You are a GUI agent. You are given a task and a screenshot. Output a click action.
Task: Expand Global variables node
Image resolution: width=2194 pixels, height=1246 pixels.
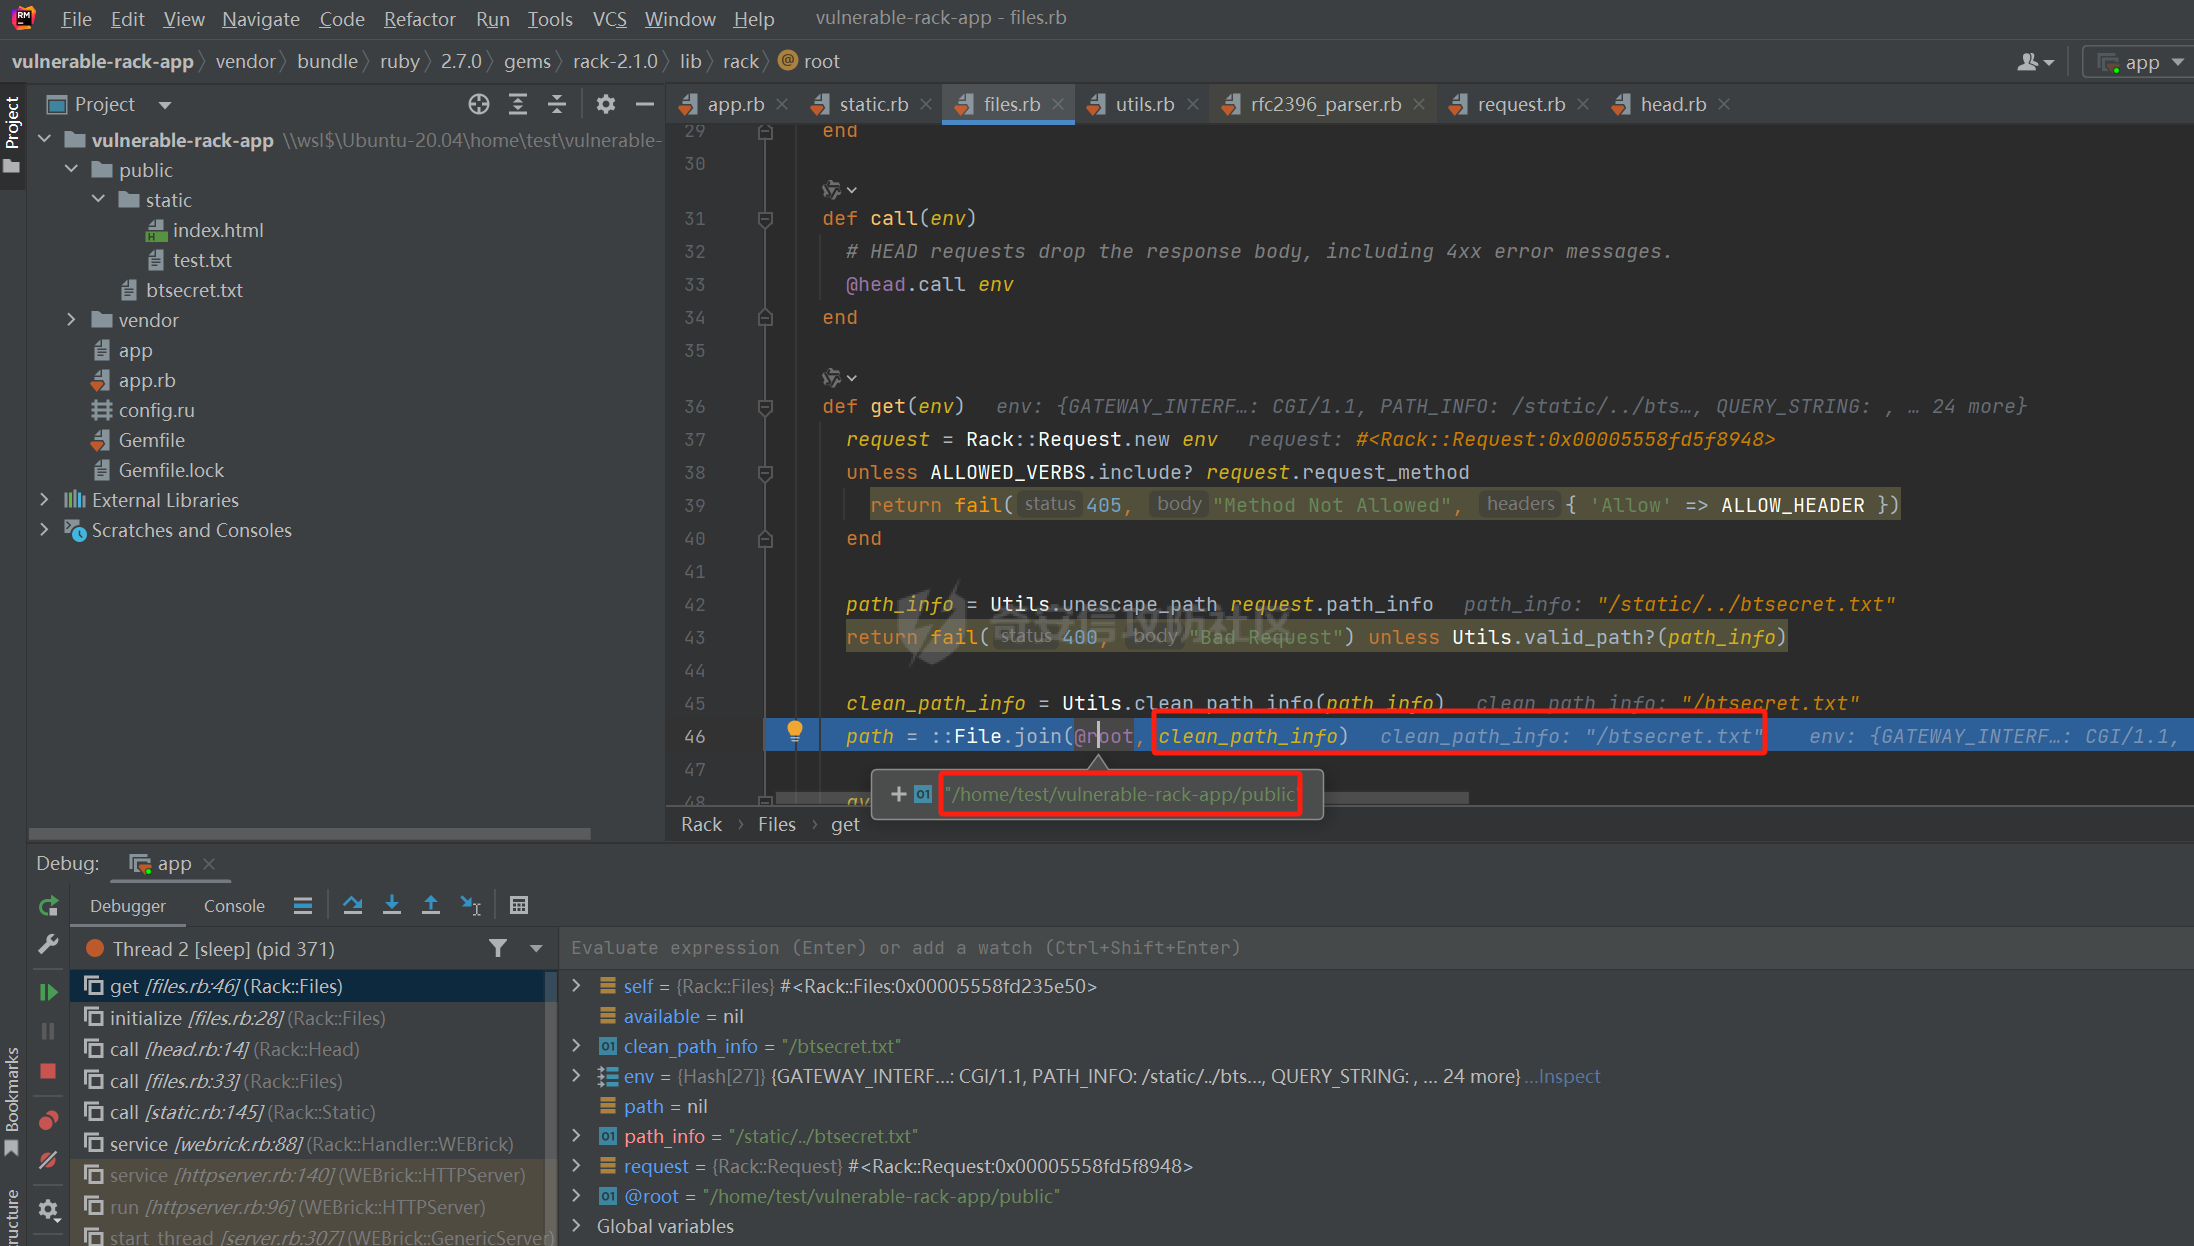pyautogui.click(x=577, y=1226)
